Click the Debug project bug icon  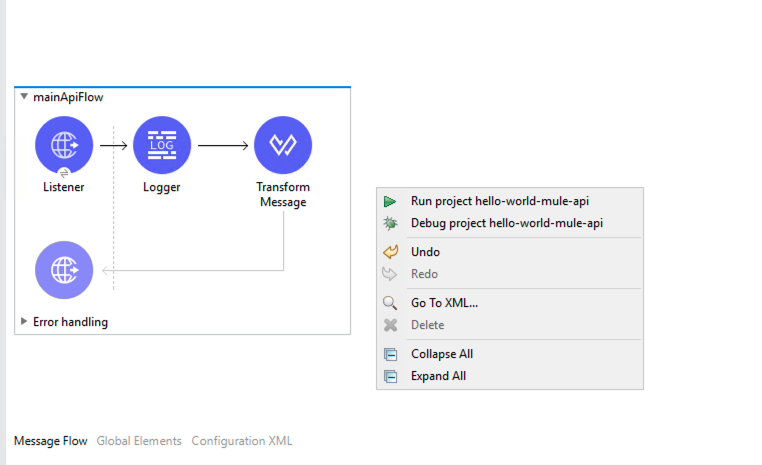coord(390,223)
